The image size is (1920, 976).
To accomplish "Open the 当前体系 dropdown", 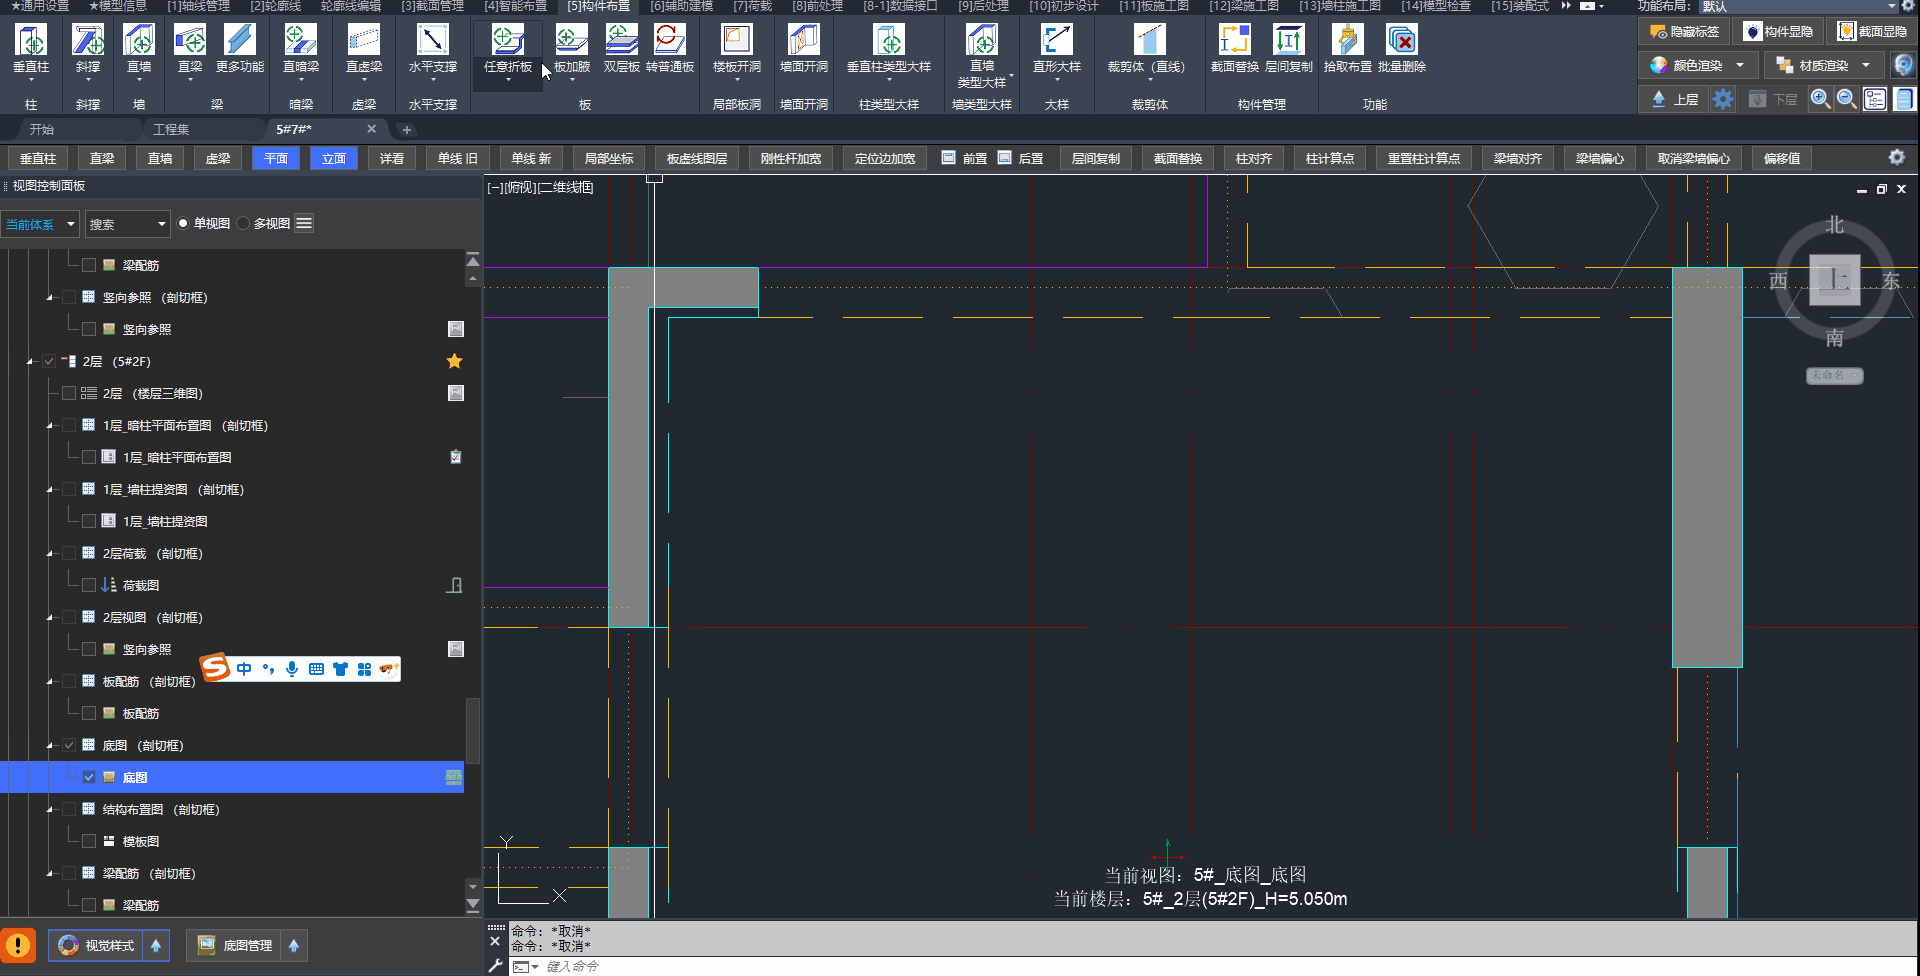I will click(x=40, y=224).
